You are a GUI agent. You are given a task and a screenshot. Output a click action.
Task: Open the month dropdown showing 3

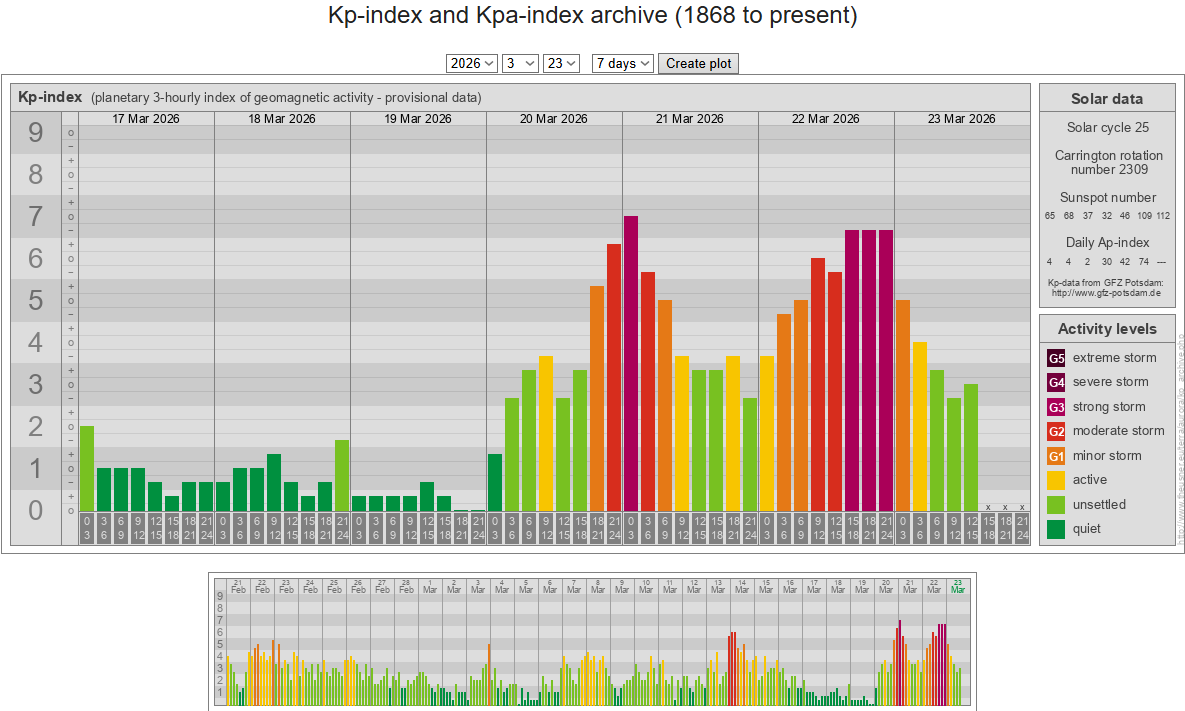point(520,63)
